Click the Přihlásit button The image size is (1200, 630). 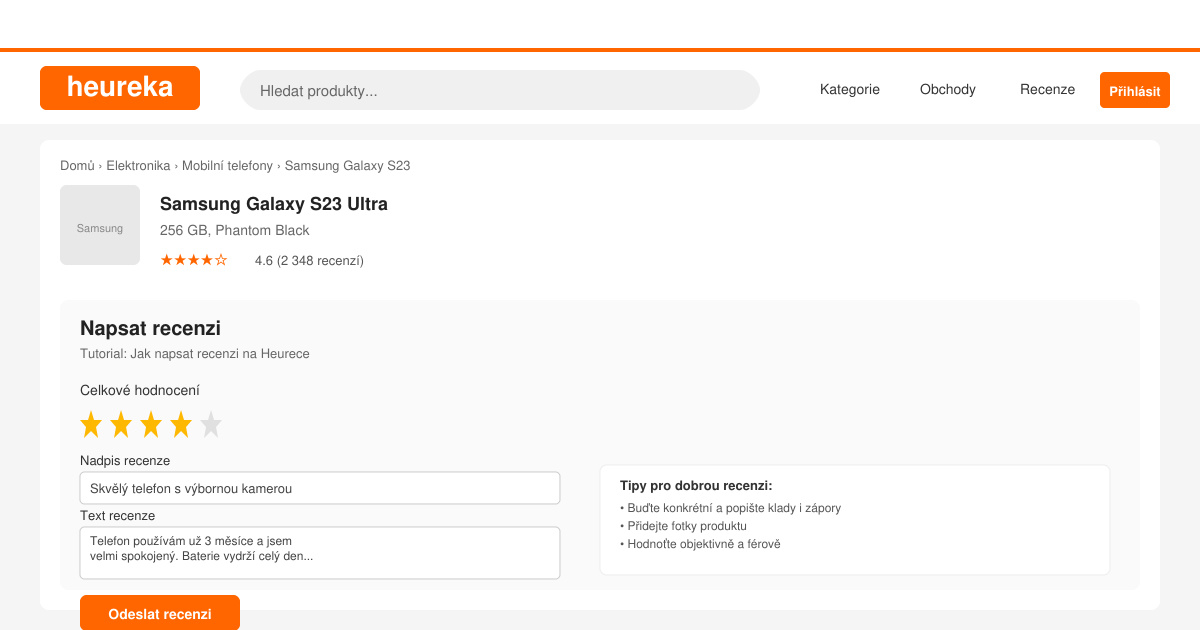coord(1135,90)
